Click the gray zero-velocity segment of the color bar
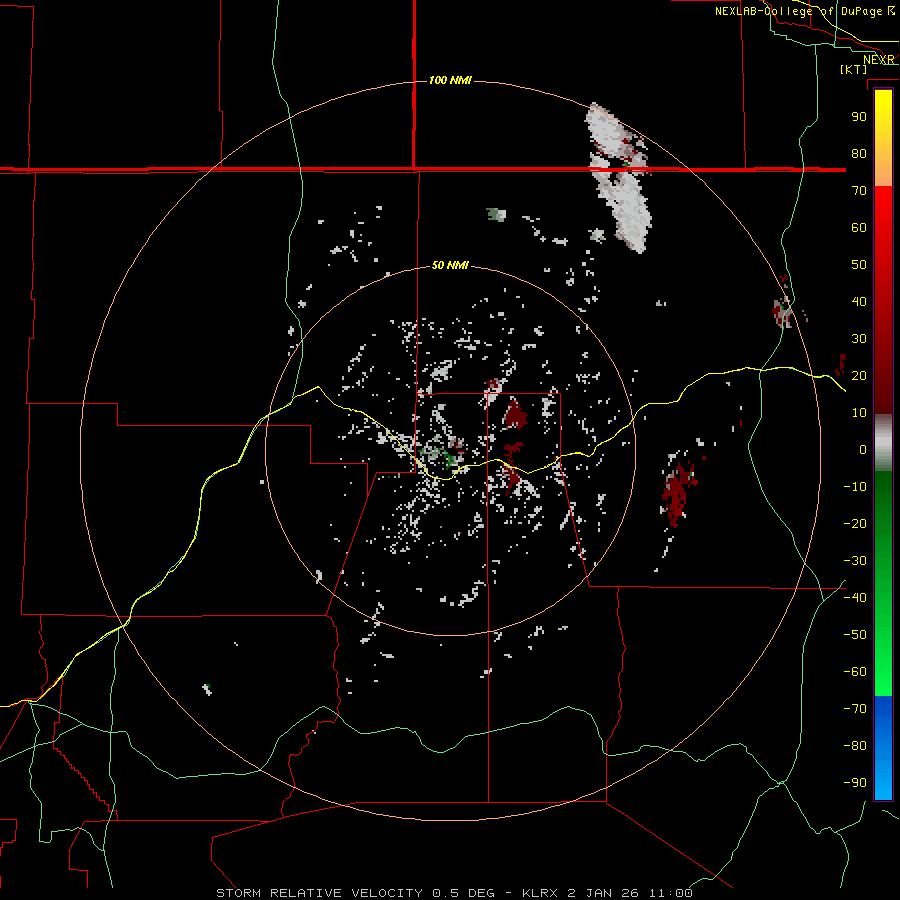 [883, 443]
